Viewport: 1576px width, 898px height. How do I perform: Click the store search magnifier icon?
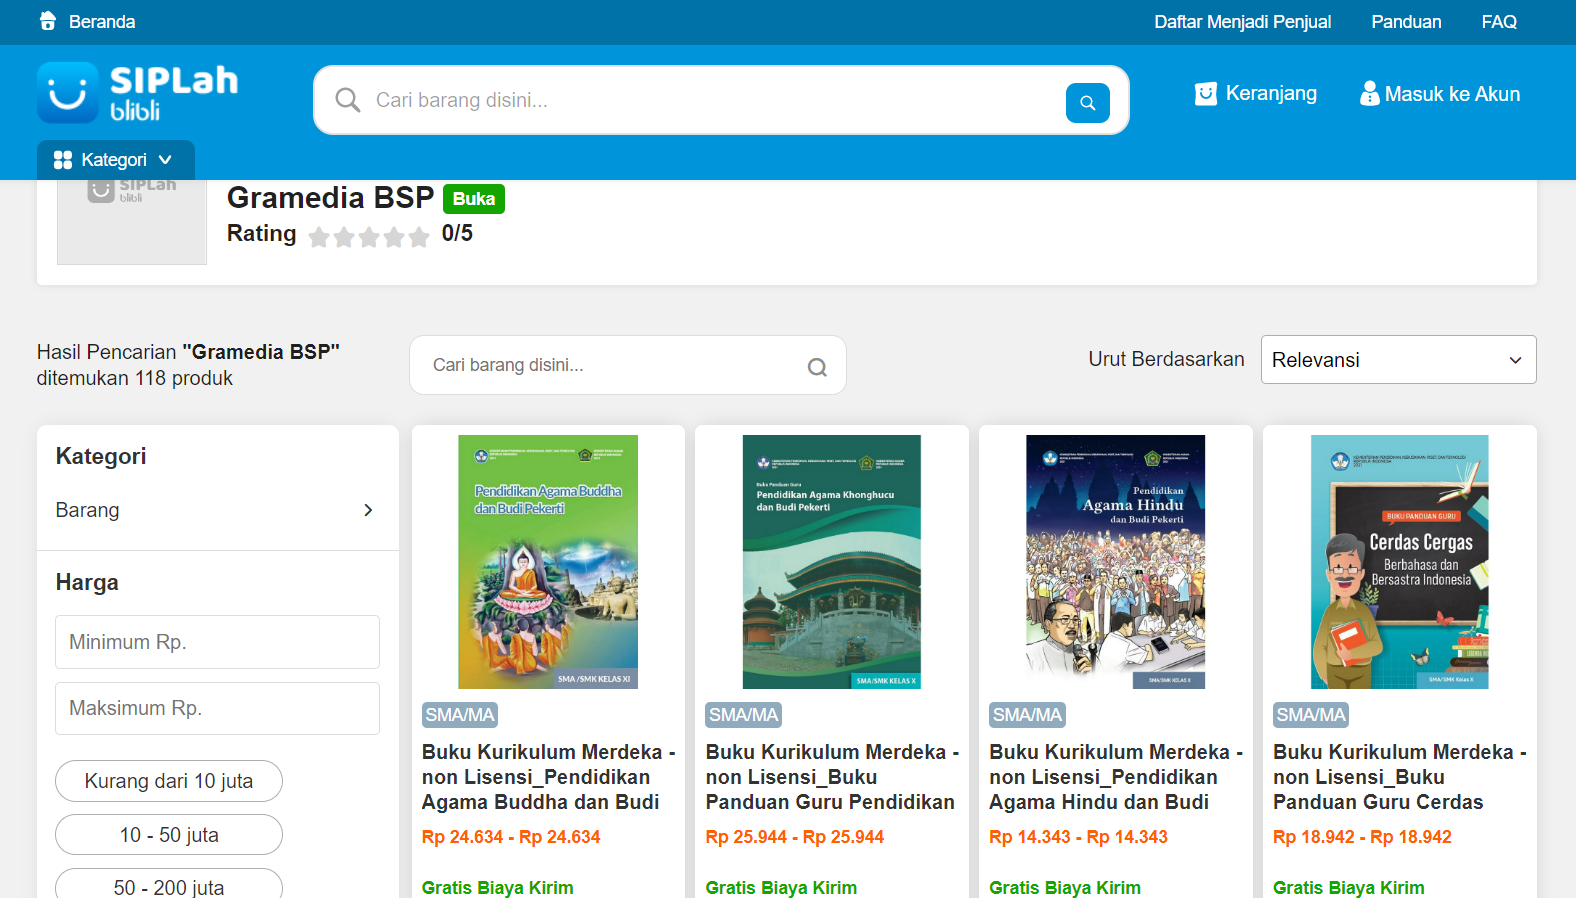click(x=817, y=367)
